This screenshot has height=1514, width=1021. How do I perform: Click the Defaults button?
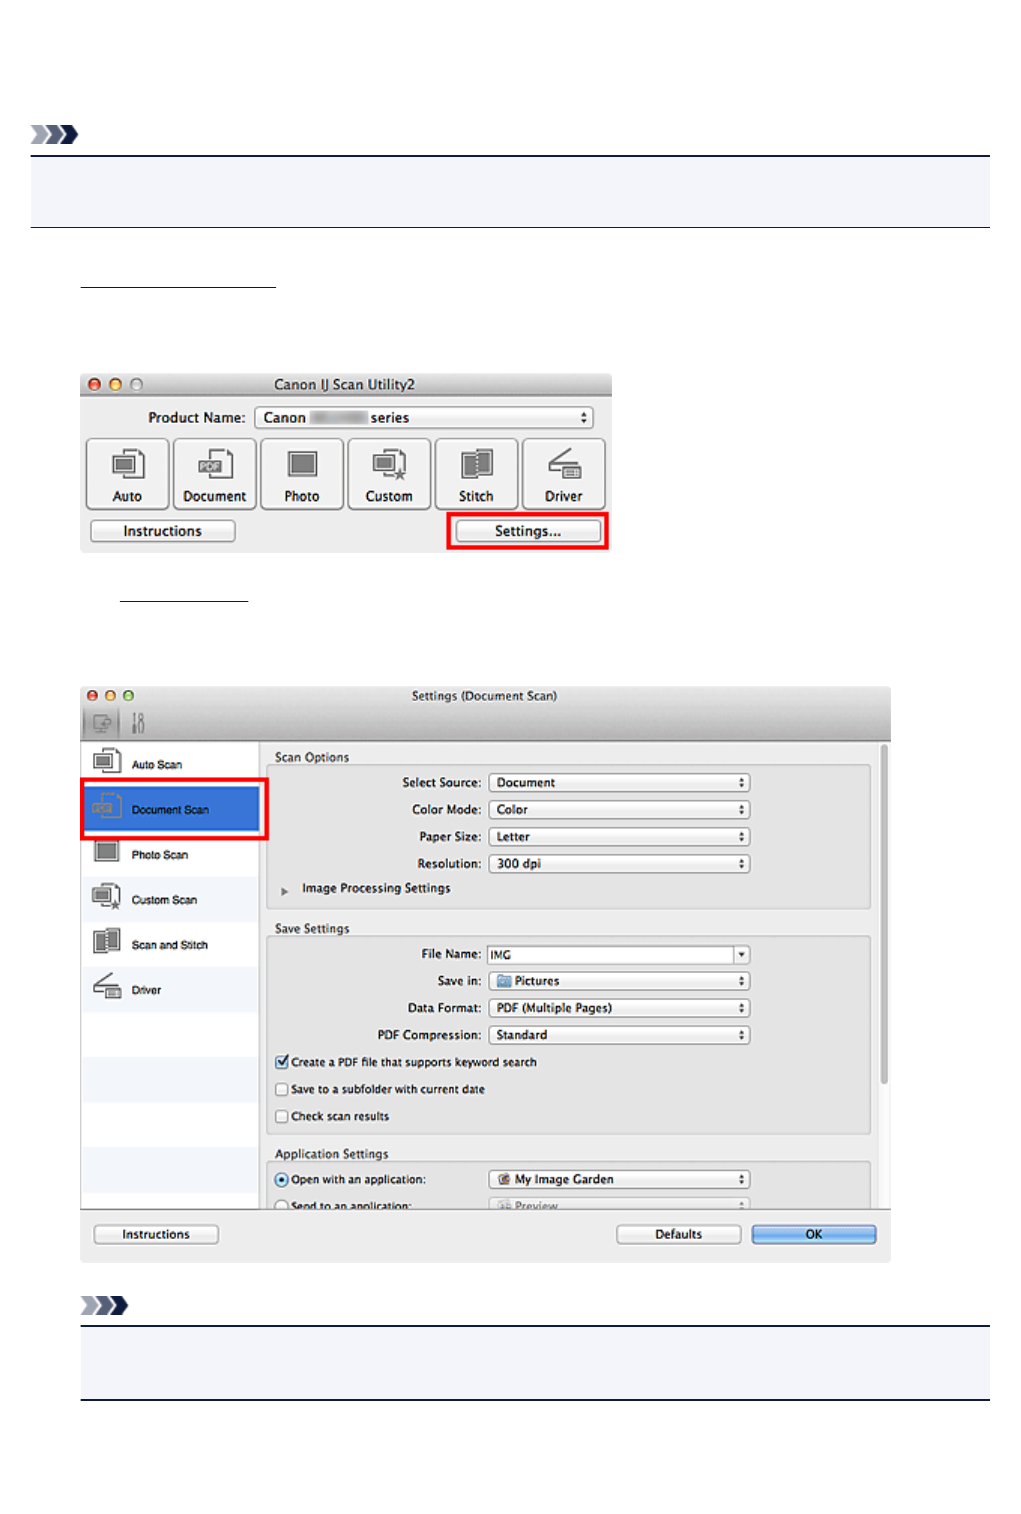click(x=679, y=1235)
